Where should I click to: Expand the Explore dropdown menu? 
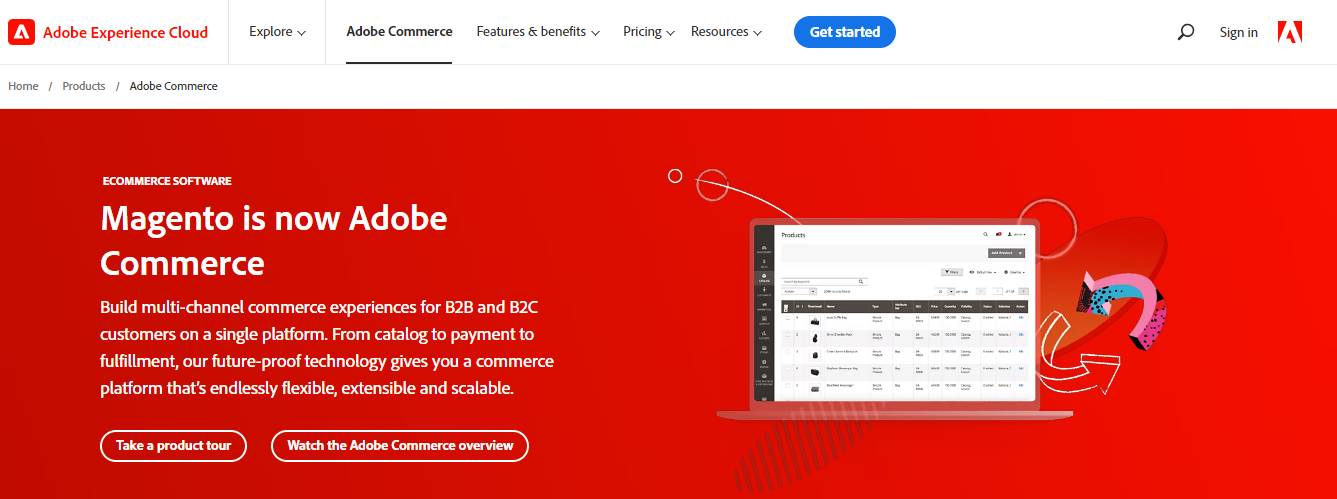pyautogui.click(x=278, y=32)
